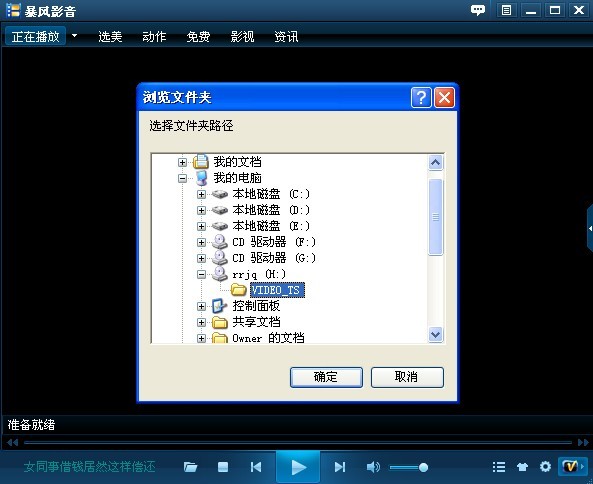Image resolution: width=593 pixels, height=484 pixels.
Task: Open the dropdown arrow next to 正在播放
Action: point(75,36)
